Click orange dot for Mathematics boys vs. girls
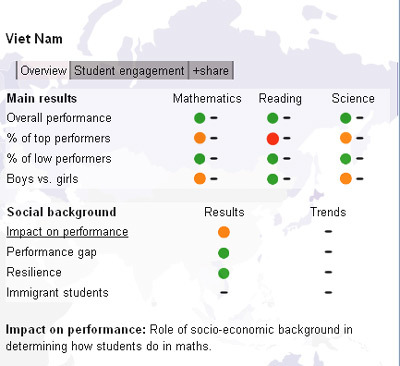This screenshot has width=400, height=366. click(200, 179)
